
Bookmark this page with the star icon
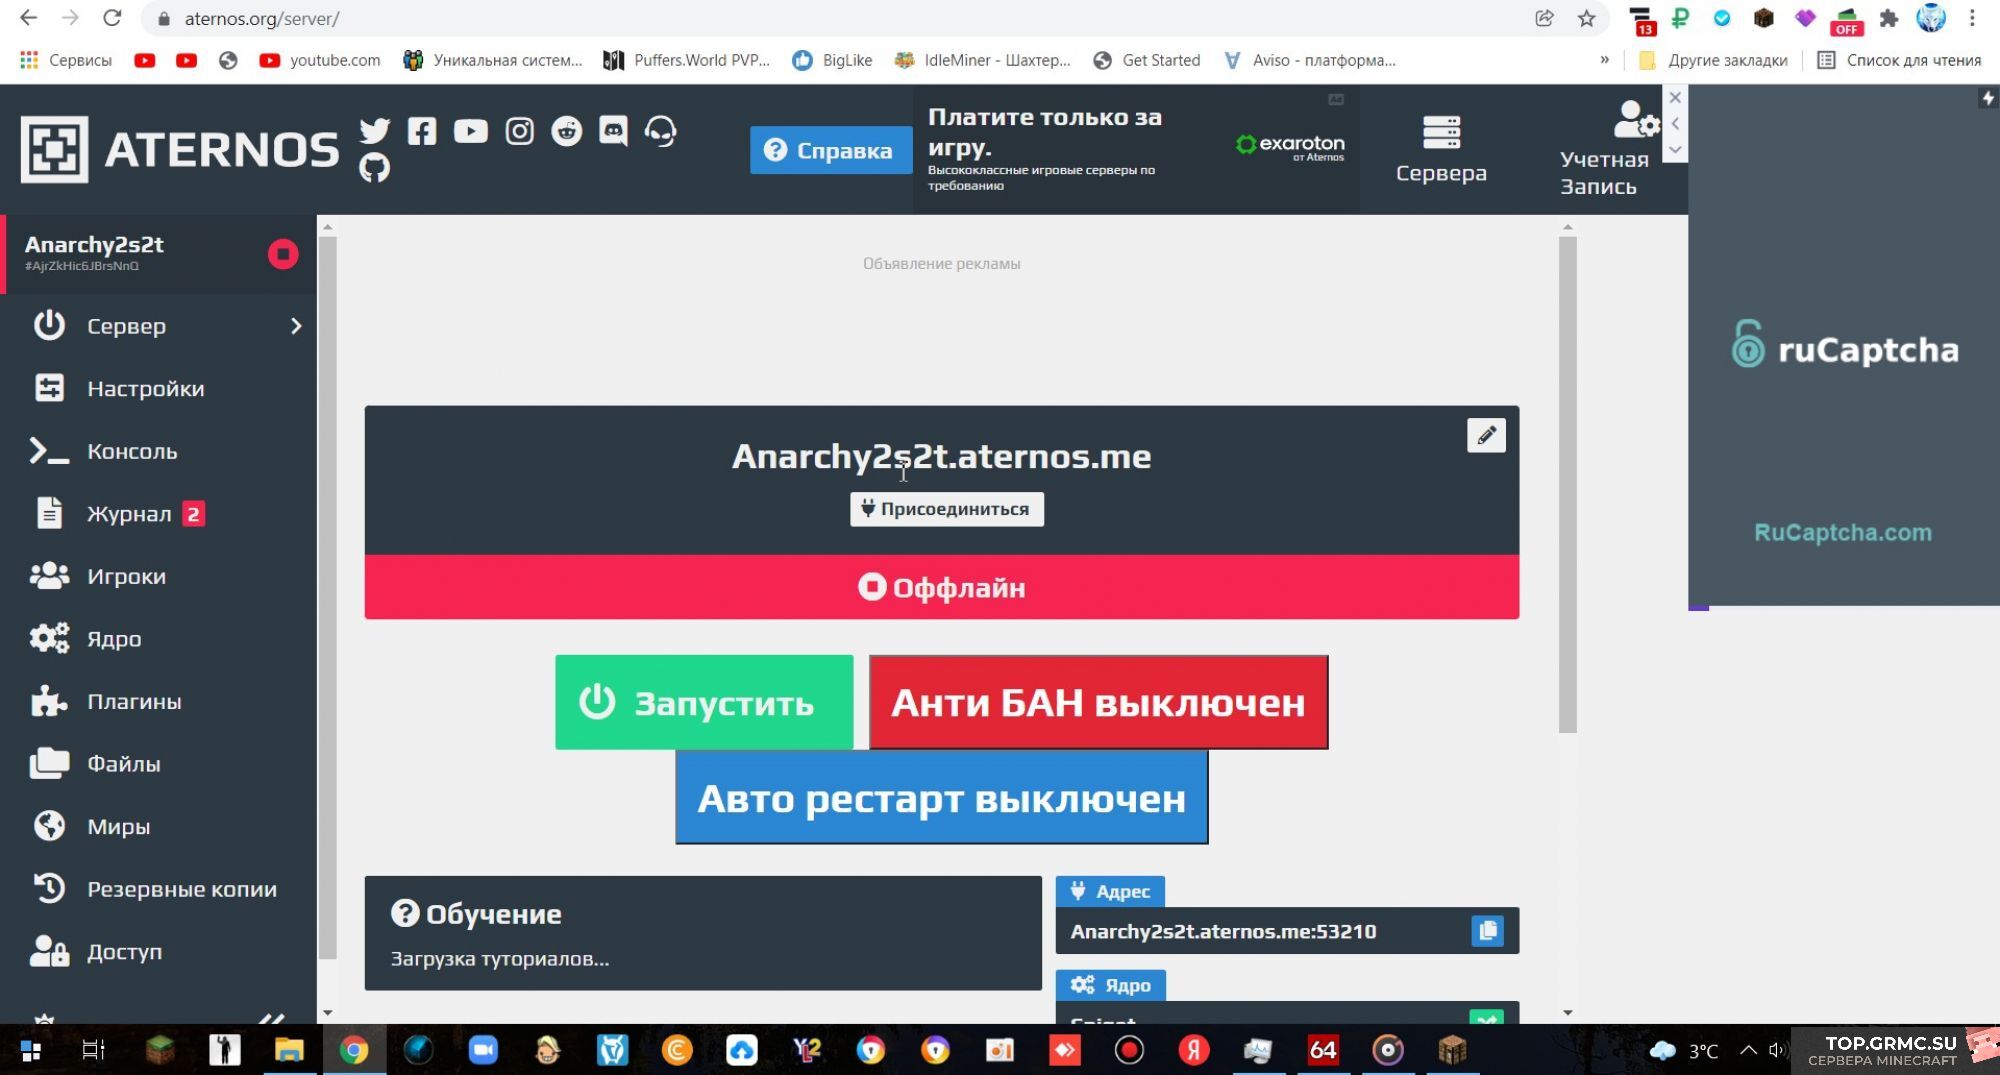(1587, 18)
